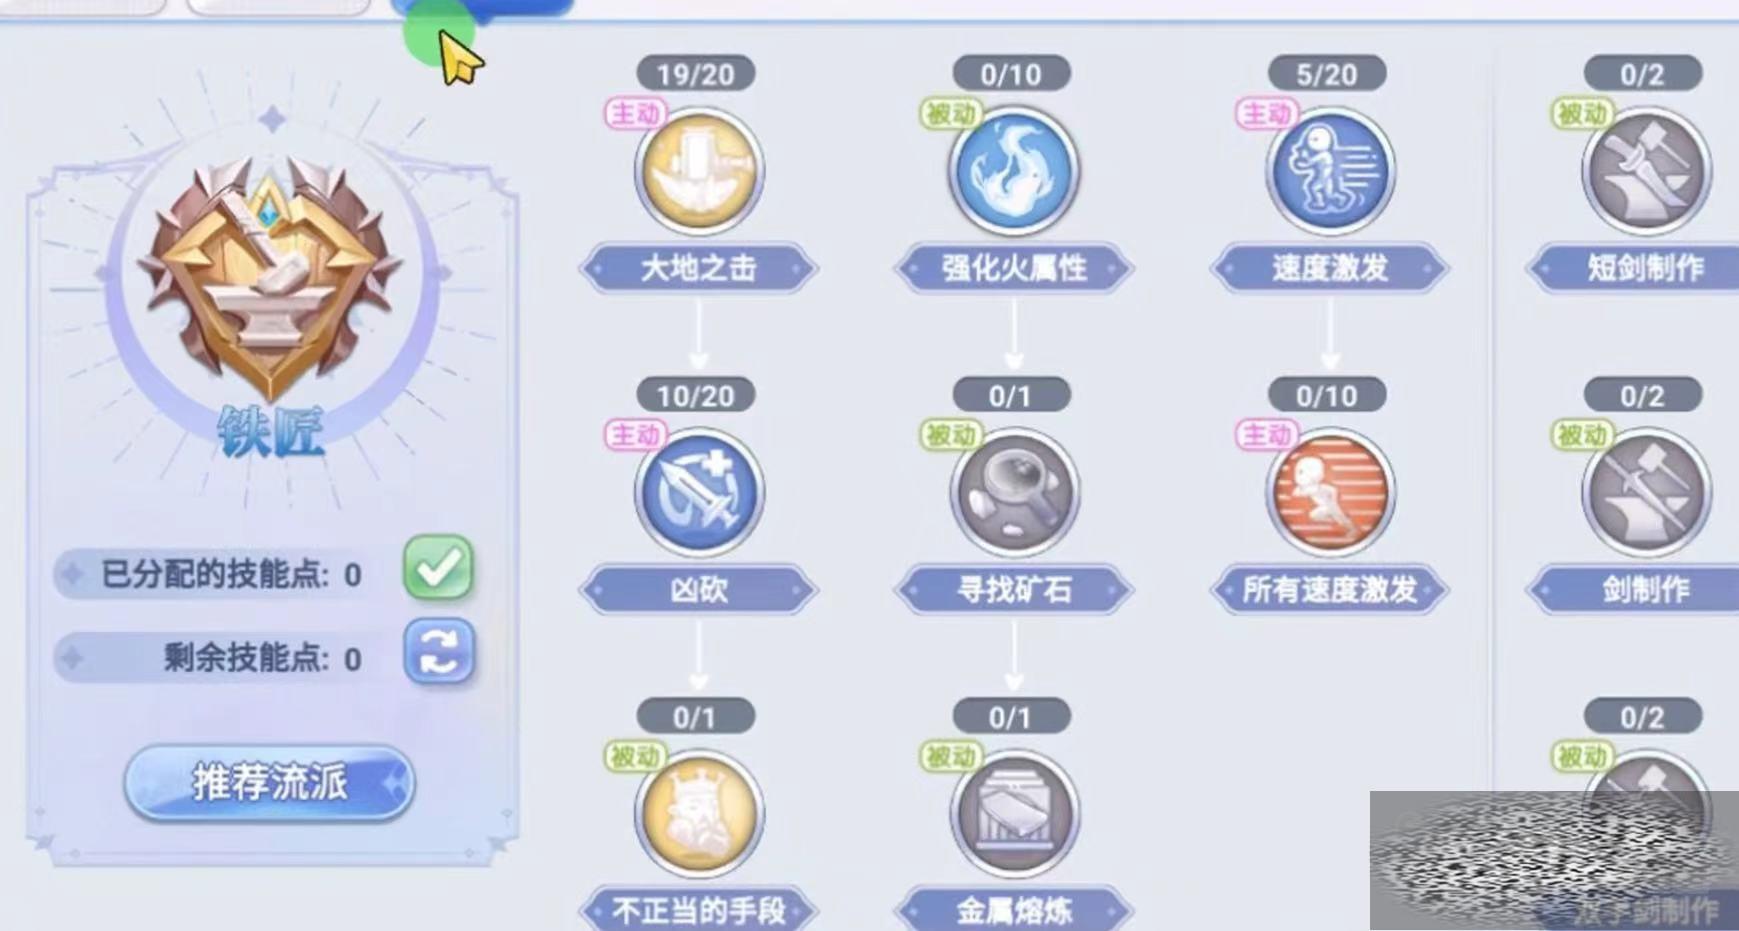Switch to the highlighted blue top tab
Viewport: 1739px width, 931px height.
pos(482,8)
